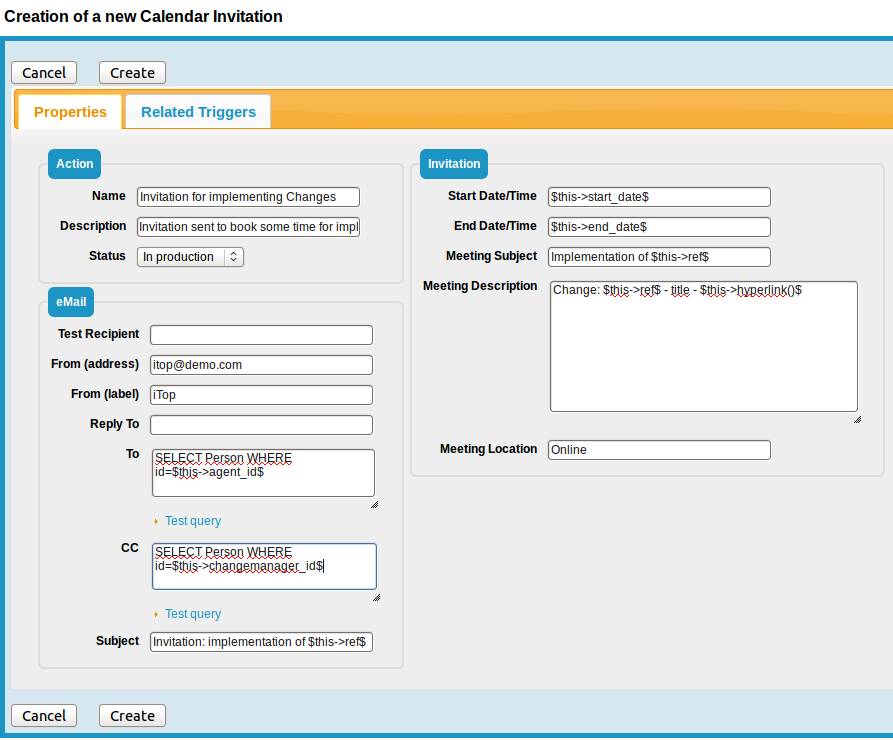Click the resize handle of CC textarea
Image resolution: width=893 pixels, height=740 pixels.
pos(376,597)
